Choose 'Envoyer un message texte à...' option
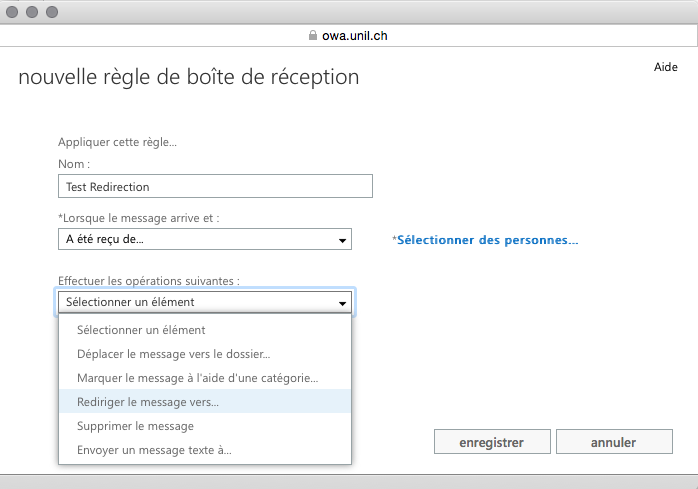The width and height of the screenshot is (698, 489). pyautogui.click(x=154, y=450)
